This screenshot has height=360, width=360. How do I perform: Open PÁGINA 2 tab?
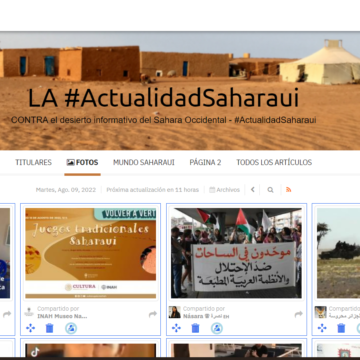(x=205, y=162)
